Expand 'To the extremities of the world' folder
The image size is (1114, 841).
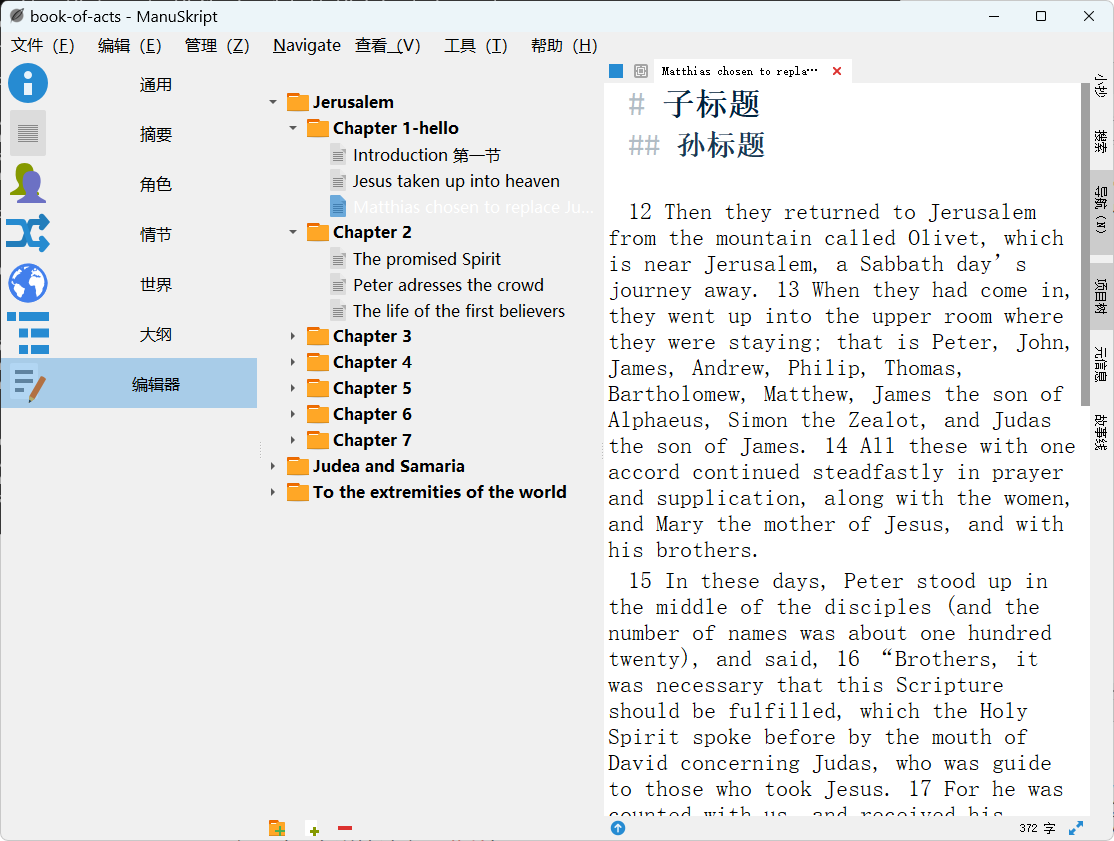click(273, 492)
